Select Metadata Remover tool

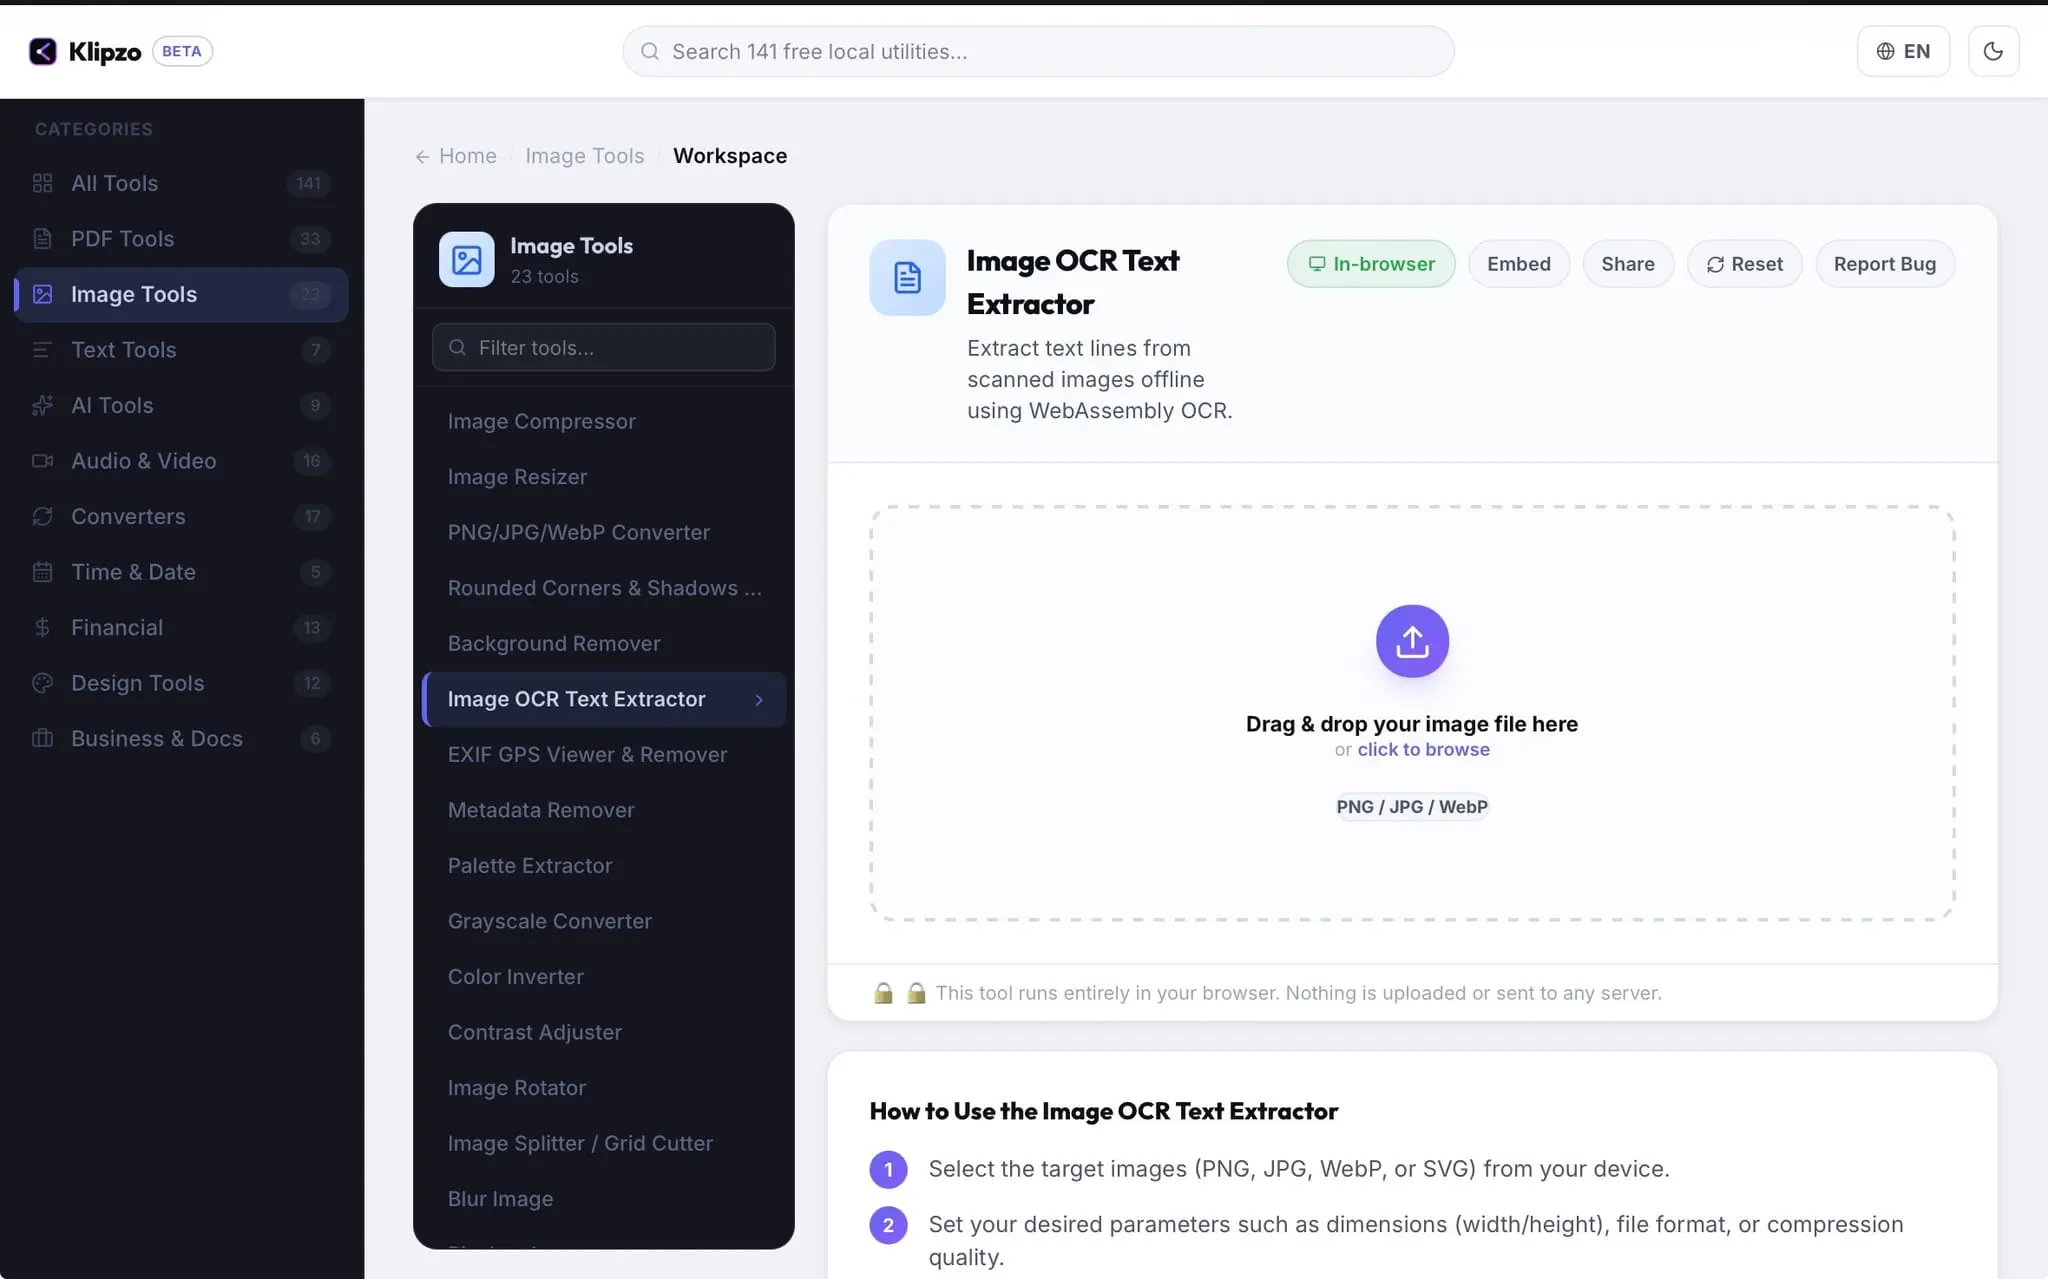coord(603,810)
